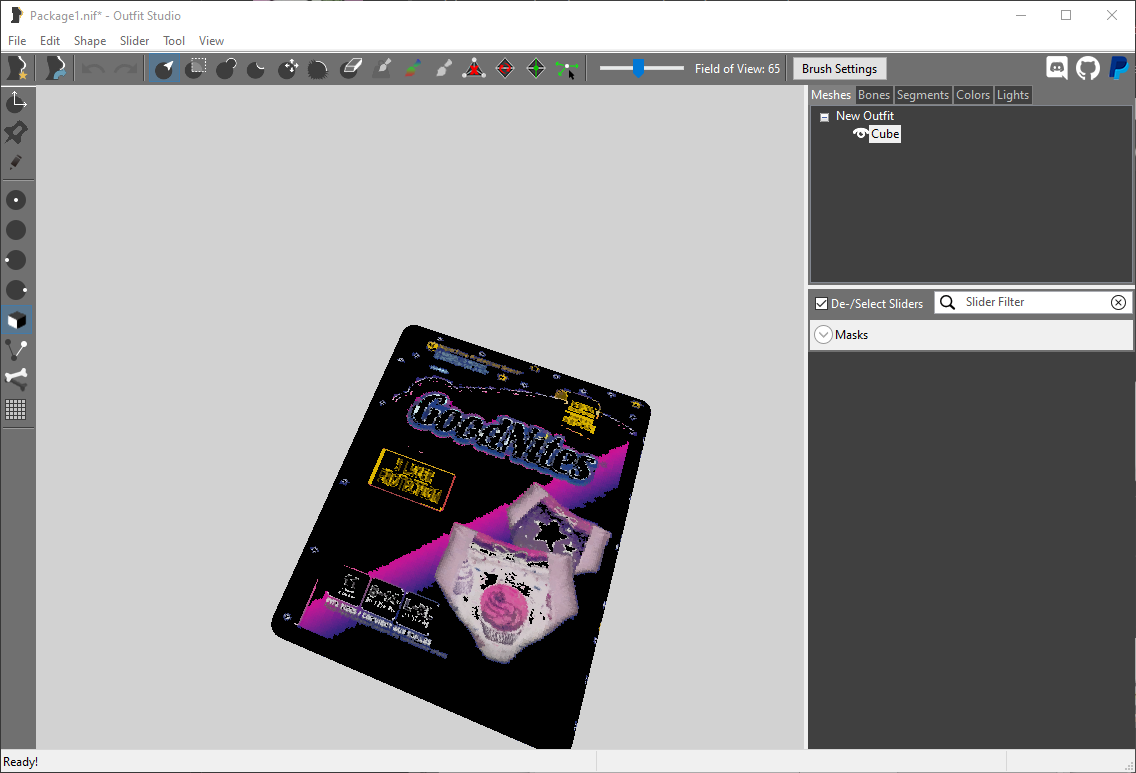The height and width of the screenshot is (773, 1136).
Task: Choose the Alpha brush tool
Action: pyautogui.click(x=443, y=69)
